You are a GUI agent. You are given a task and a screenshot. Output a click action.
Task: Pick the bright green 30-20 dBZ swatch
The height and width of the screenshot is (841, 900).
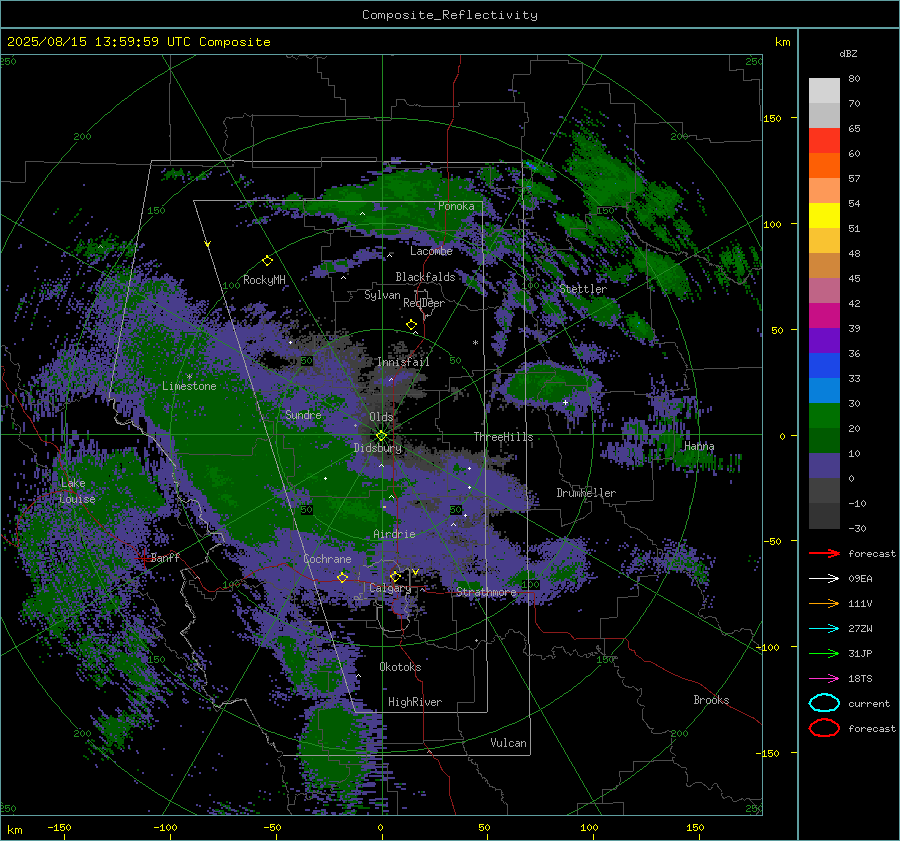(x=824, y=416)
